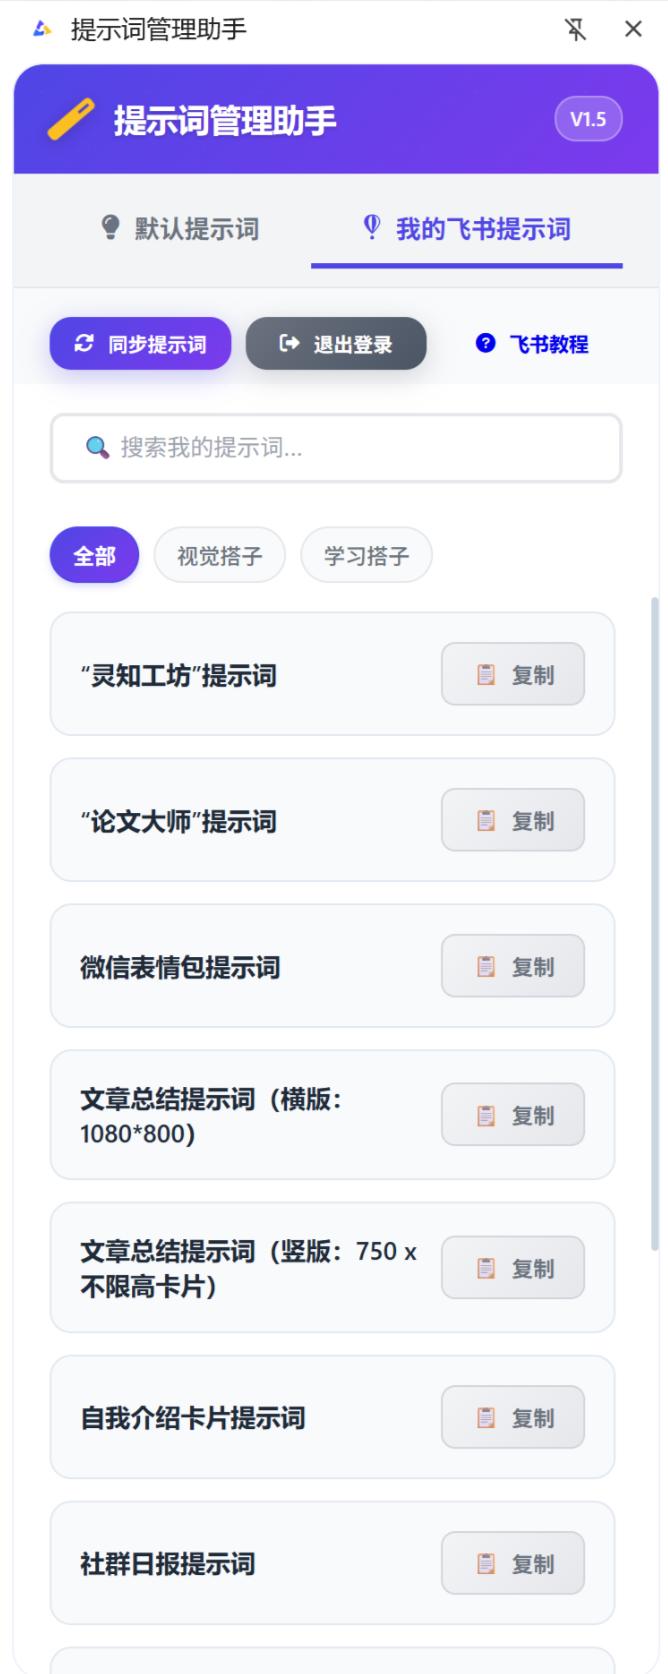
Task: Open the 我的飞书提示词 tab
Action: pos(467,229)
